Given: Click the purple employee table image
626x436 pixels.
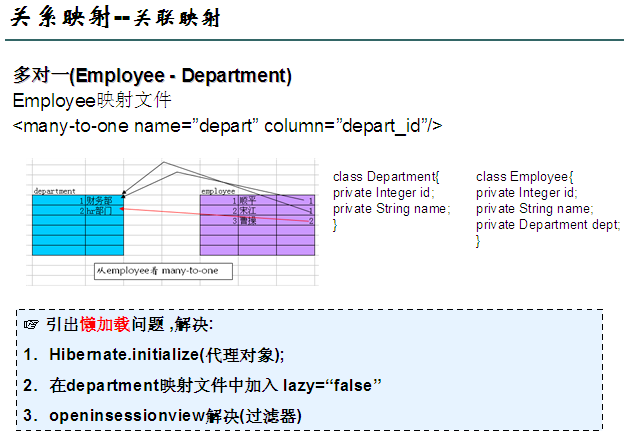Looking at the screenshot, I should [258, 225].
